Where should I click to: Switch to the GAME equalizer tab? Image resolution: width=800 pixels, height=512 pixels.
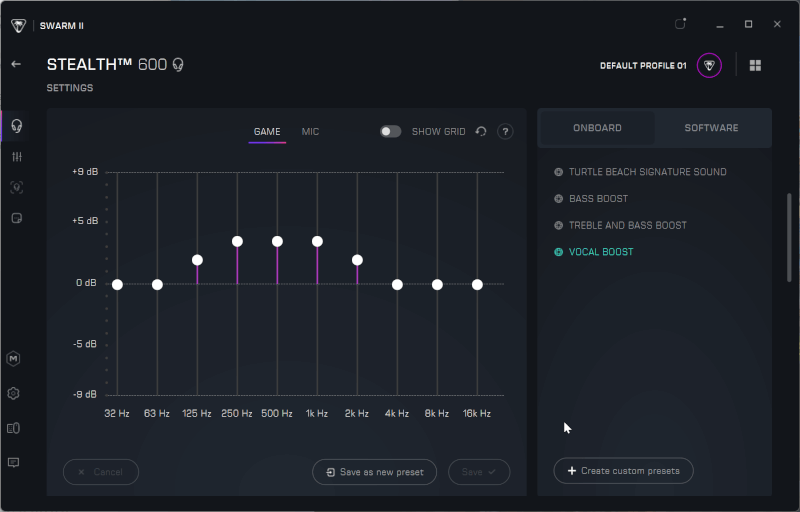tap(267, 132)
